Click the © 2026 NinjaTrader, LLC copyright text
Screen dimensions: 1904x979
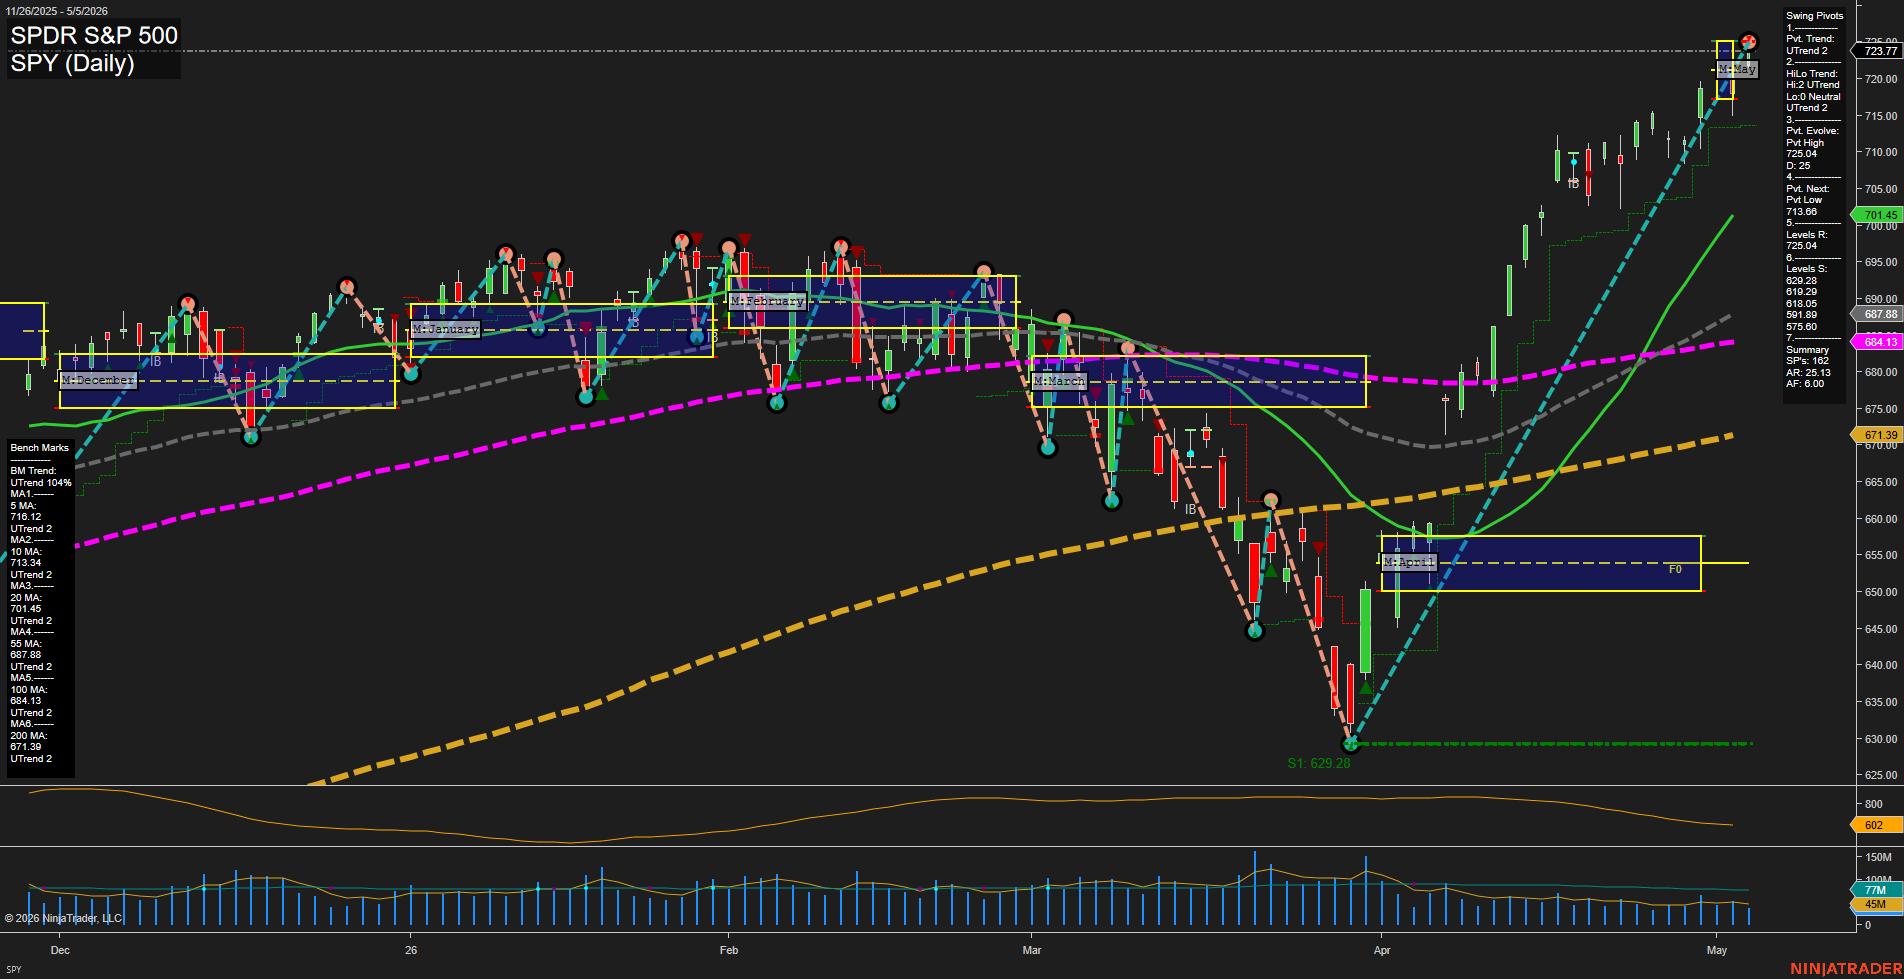[63, 918]
